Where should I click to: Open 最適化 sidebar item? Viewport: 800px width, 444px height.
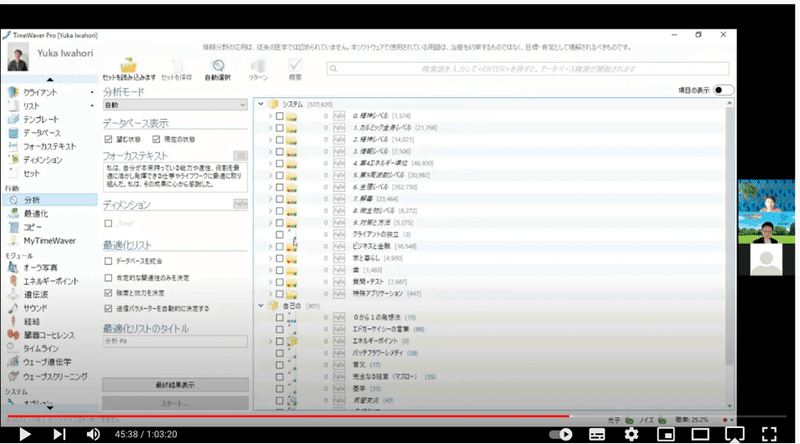pos(36,214)
